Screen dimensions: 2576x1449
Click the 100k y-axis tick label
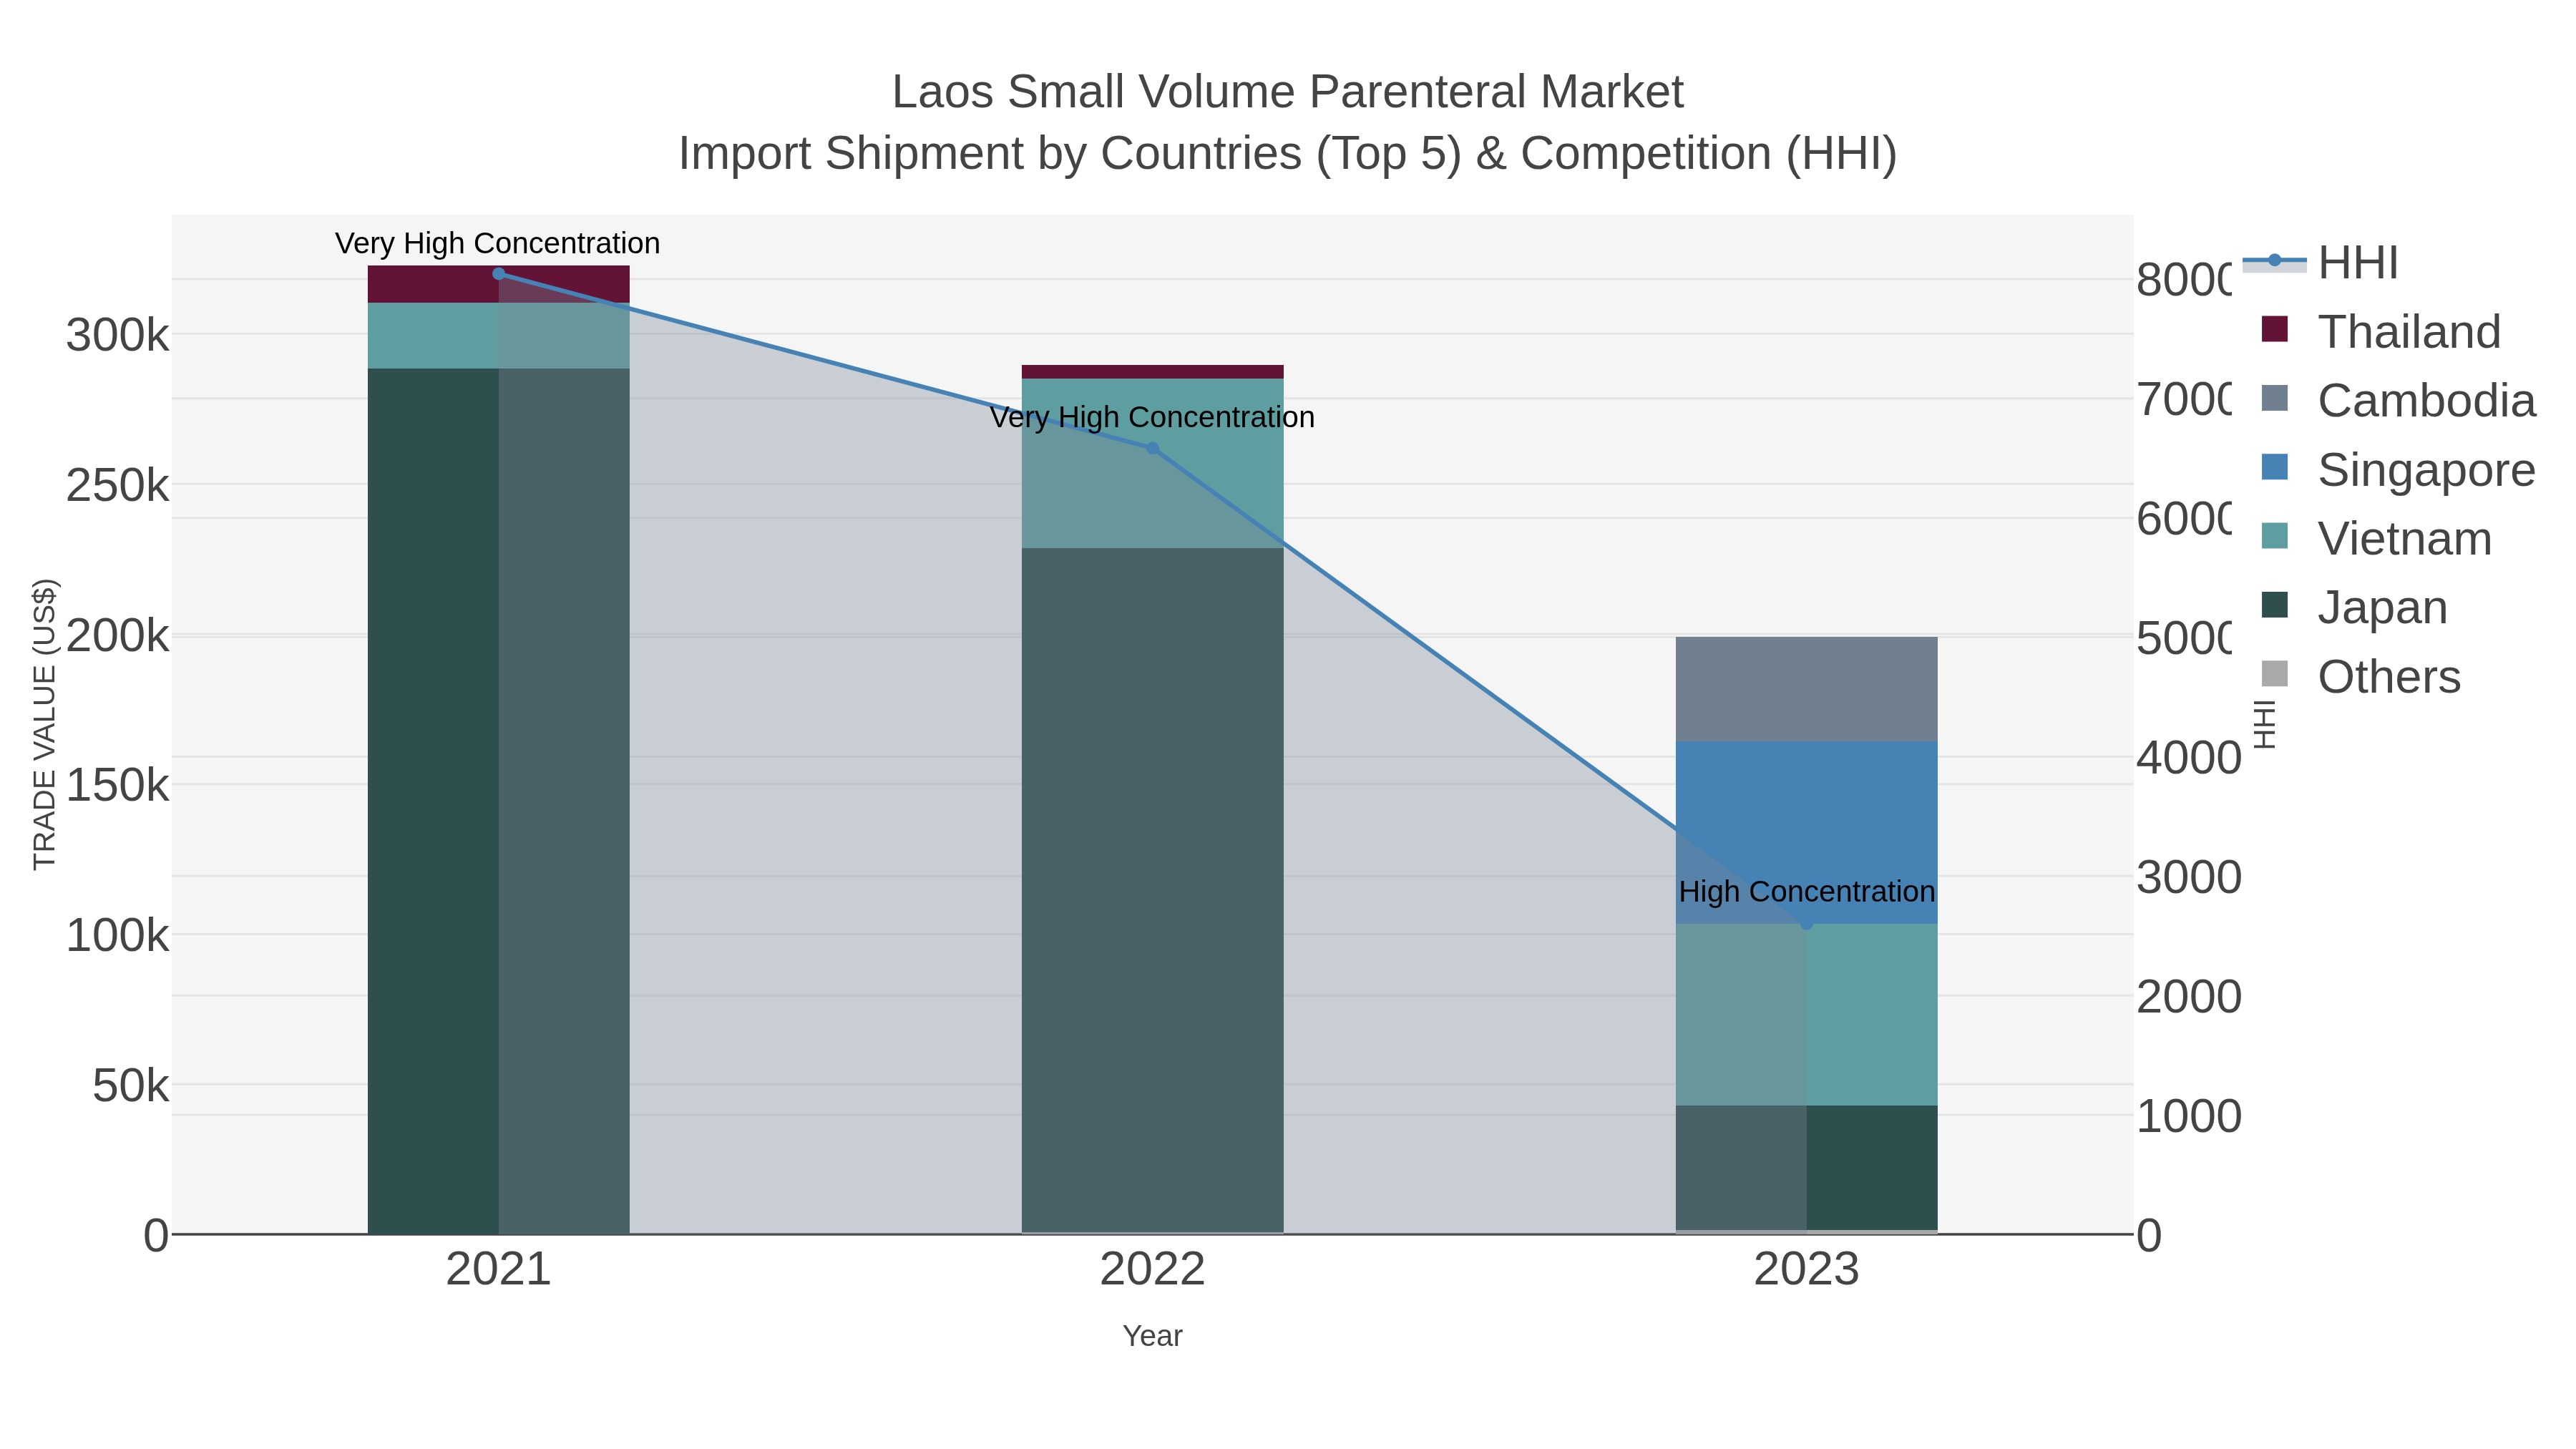coord(117,936)
